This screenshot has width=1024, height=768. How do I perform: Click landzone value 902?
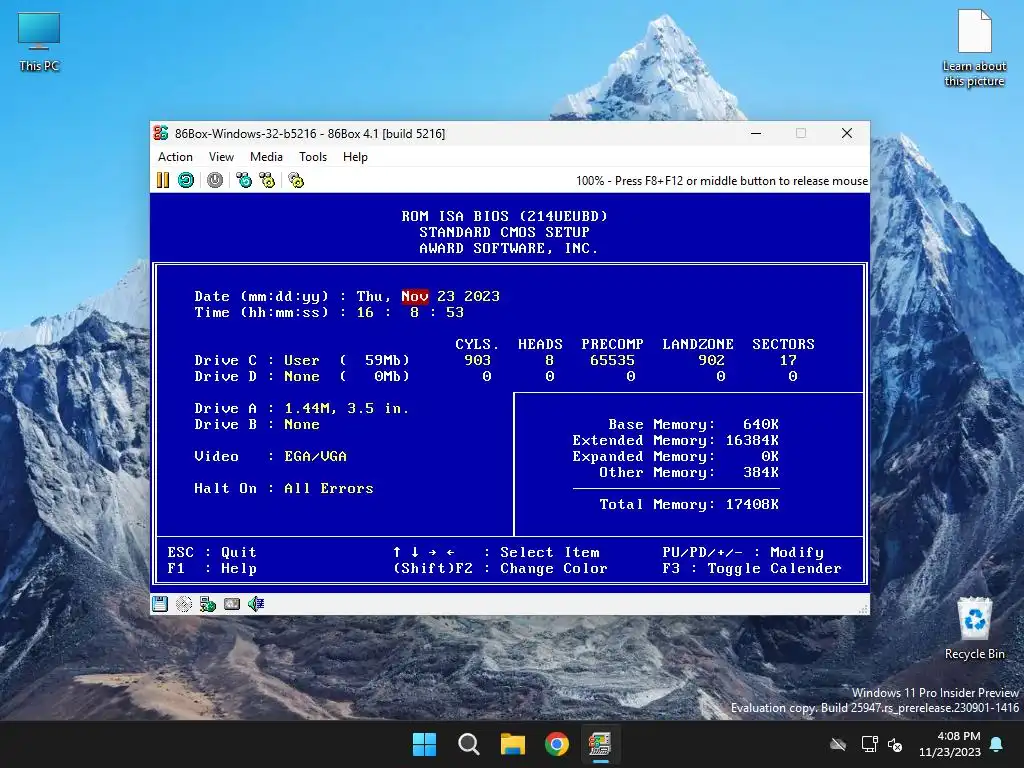(x=711, y=360)
